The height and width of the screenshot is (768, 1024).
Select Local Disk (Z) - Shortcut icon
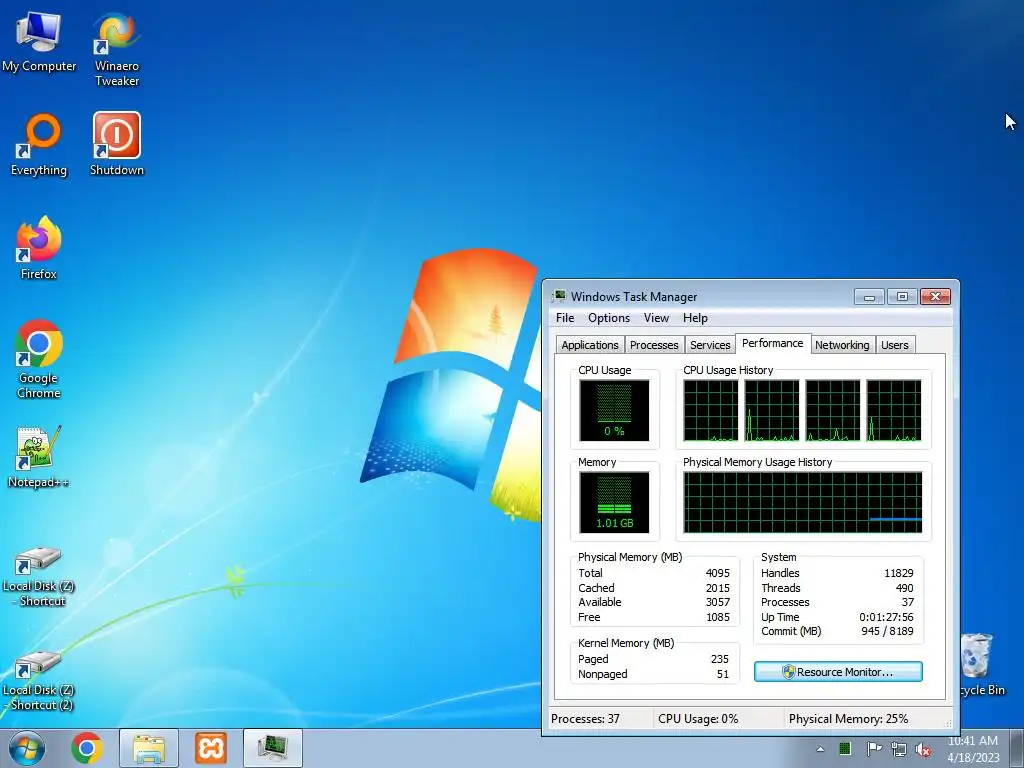click(x=39, y=576)
